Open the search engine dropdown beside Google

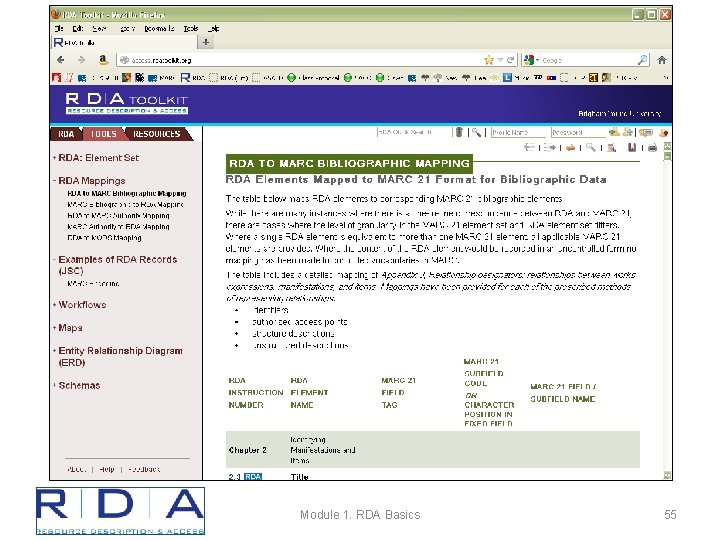pyautogui.click(x=537, y=60)
